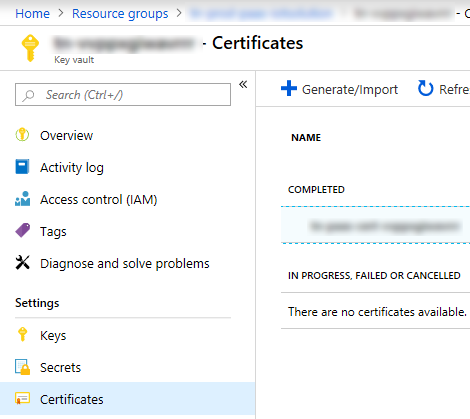Collapse the sidebar with double chevron
This screenshot has height=419, width=470.
click(243, 84)
